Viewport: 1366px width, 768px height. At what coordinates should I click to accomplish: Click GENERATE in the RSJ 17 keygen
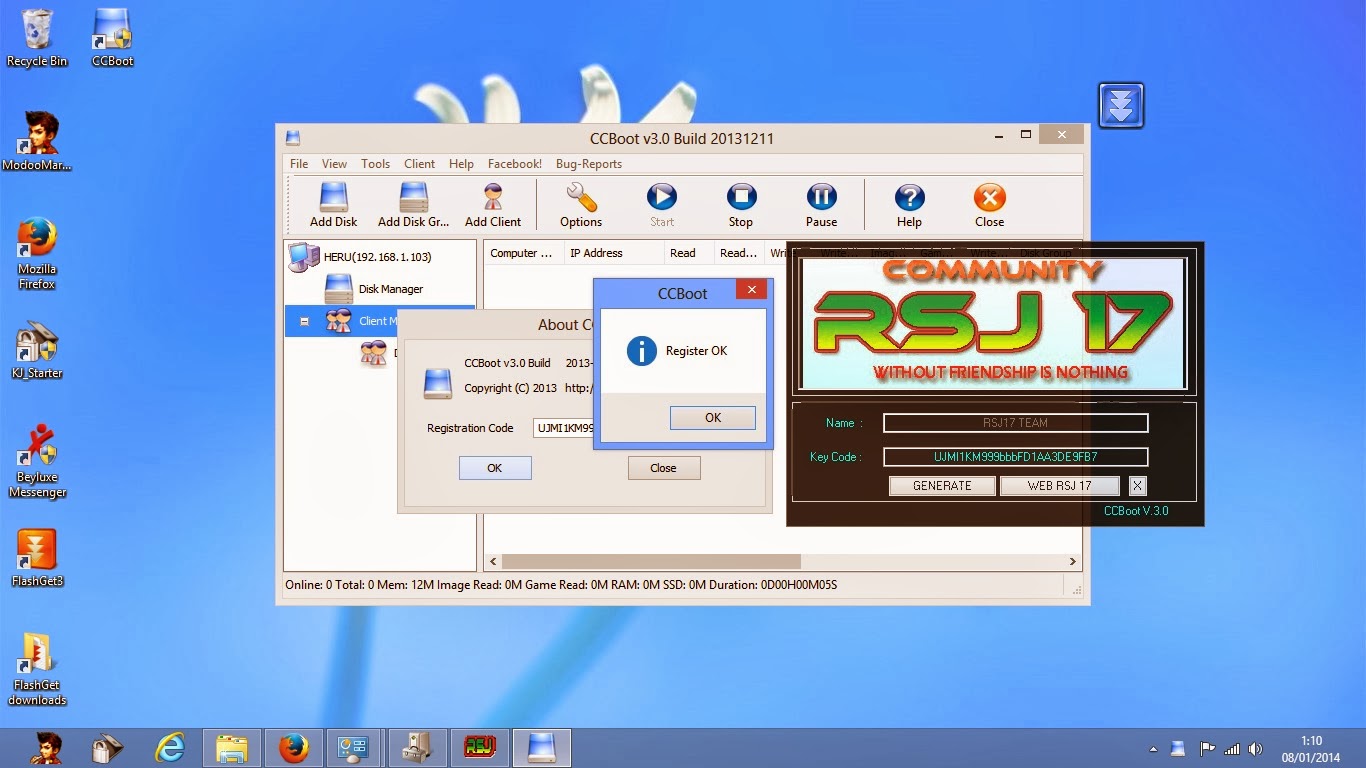942,486
